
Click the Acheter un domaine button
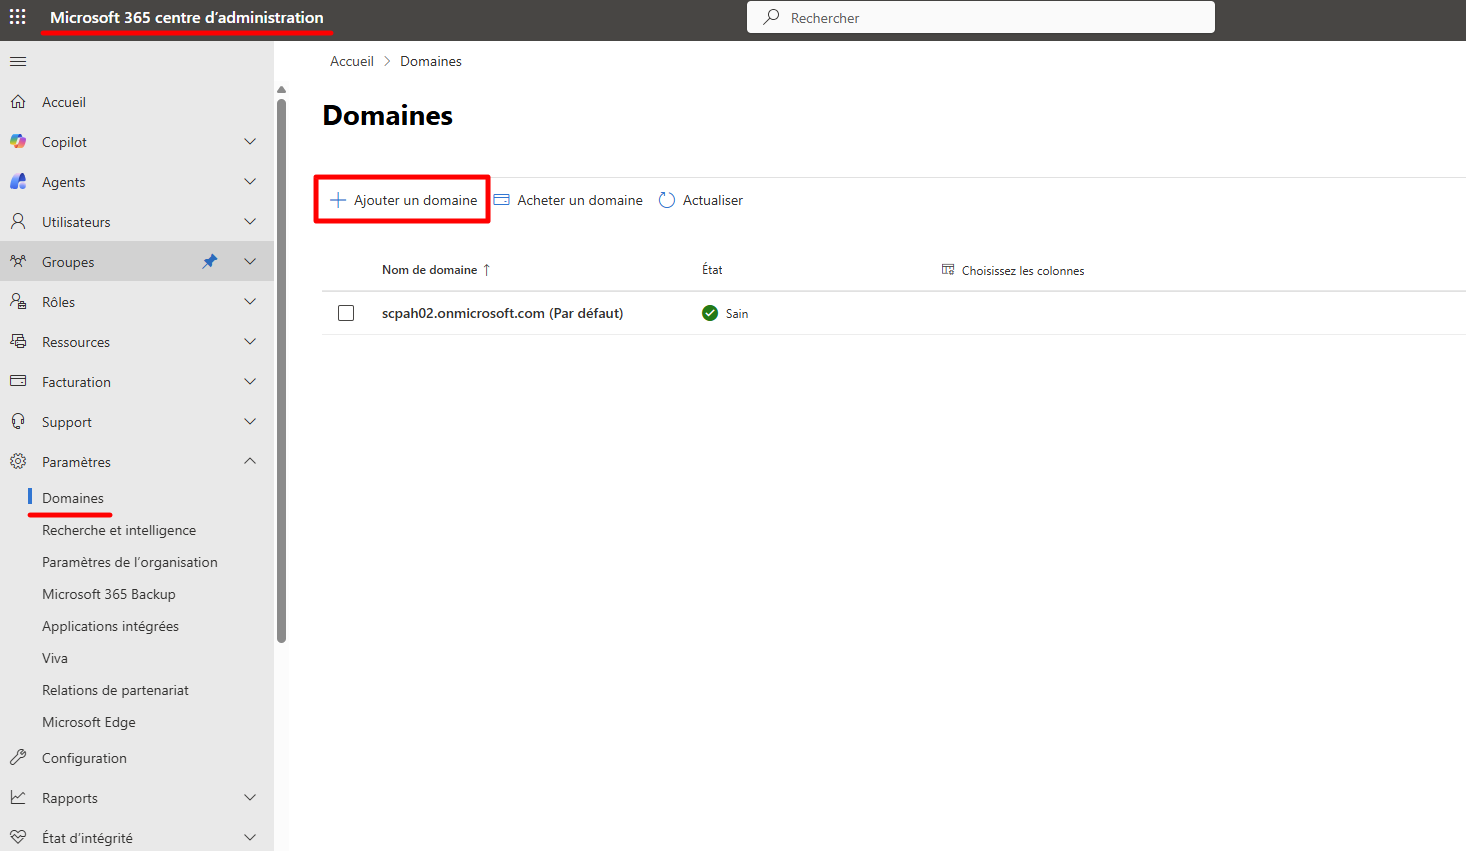click(568, 200)
